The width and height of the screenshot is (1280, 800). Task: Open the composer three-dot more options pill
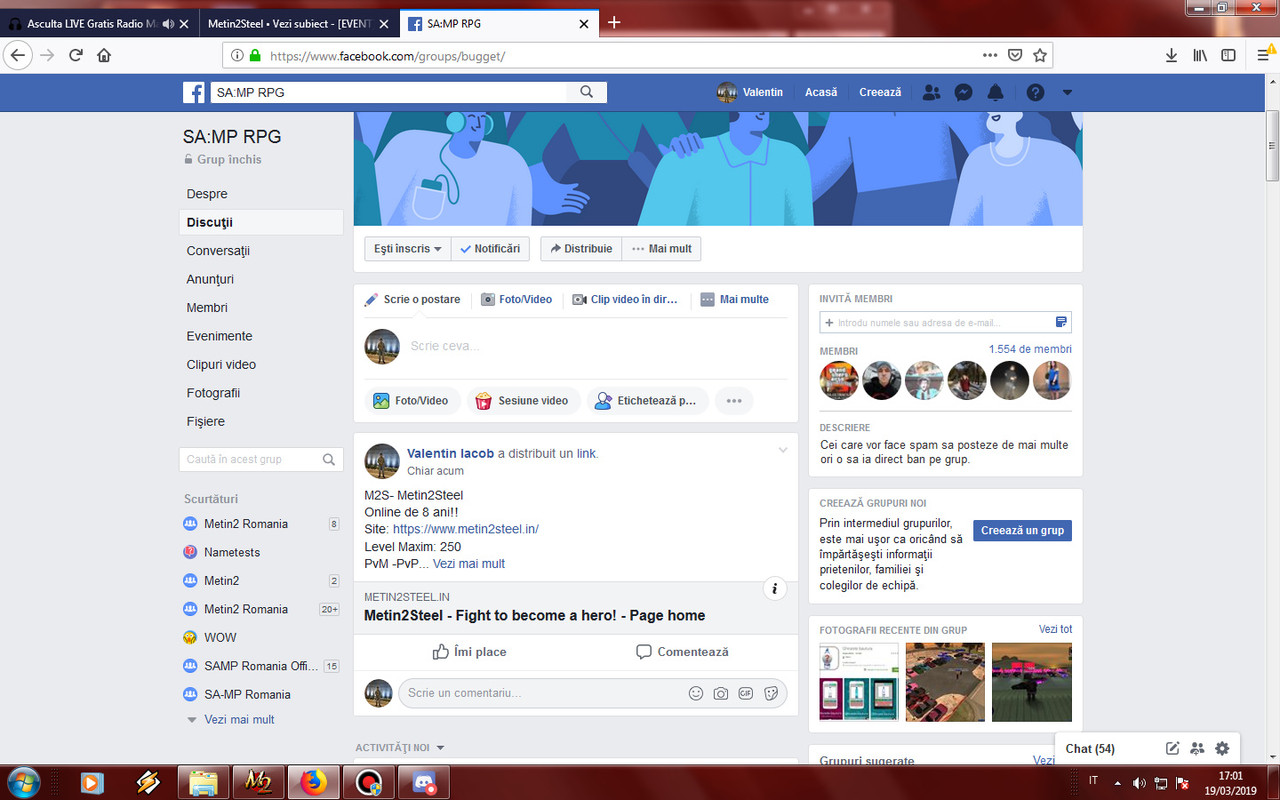coord(734,401)
